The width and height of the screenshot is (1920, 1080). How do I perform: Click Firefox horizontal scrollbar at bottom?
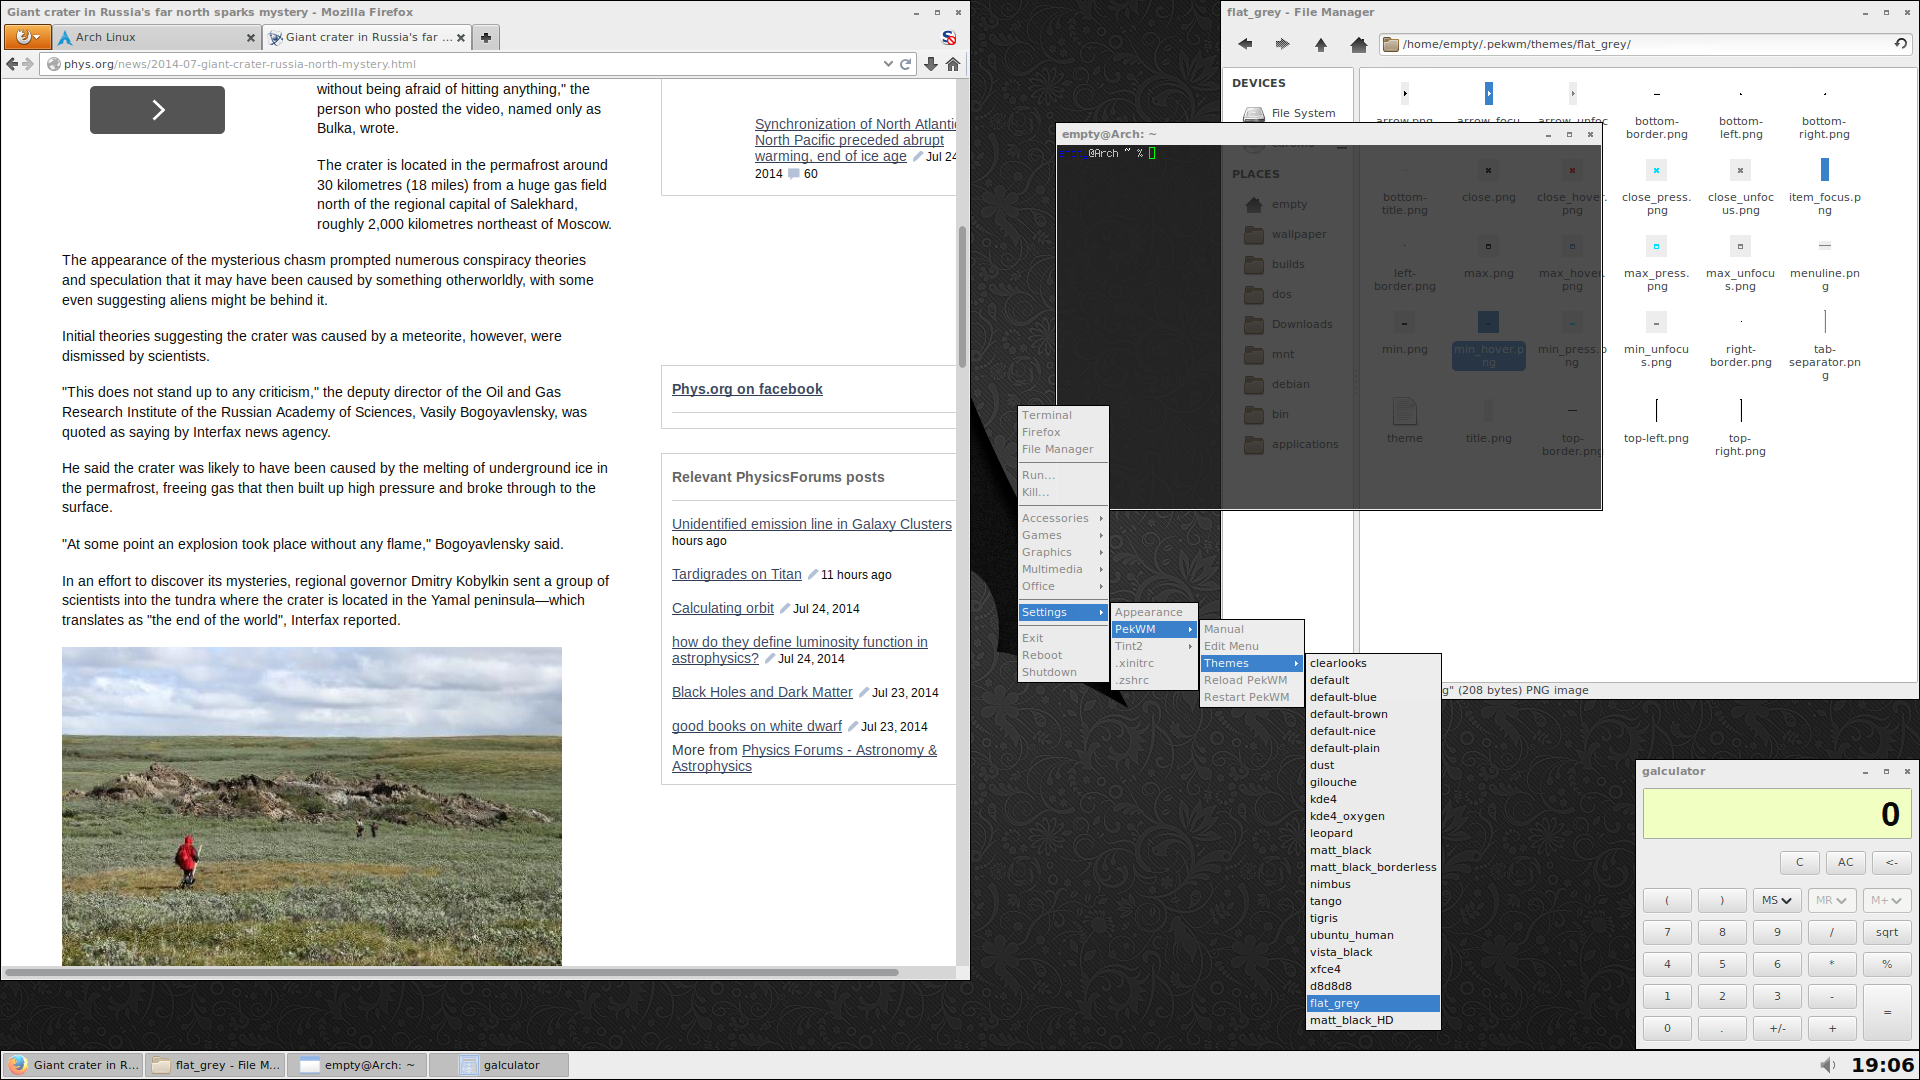451,972
